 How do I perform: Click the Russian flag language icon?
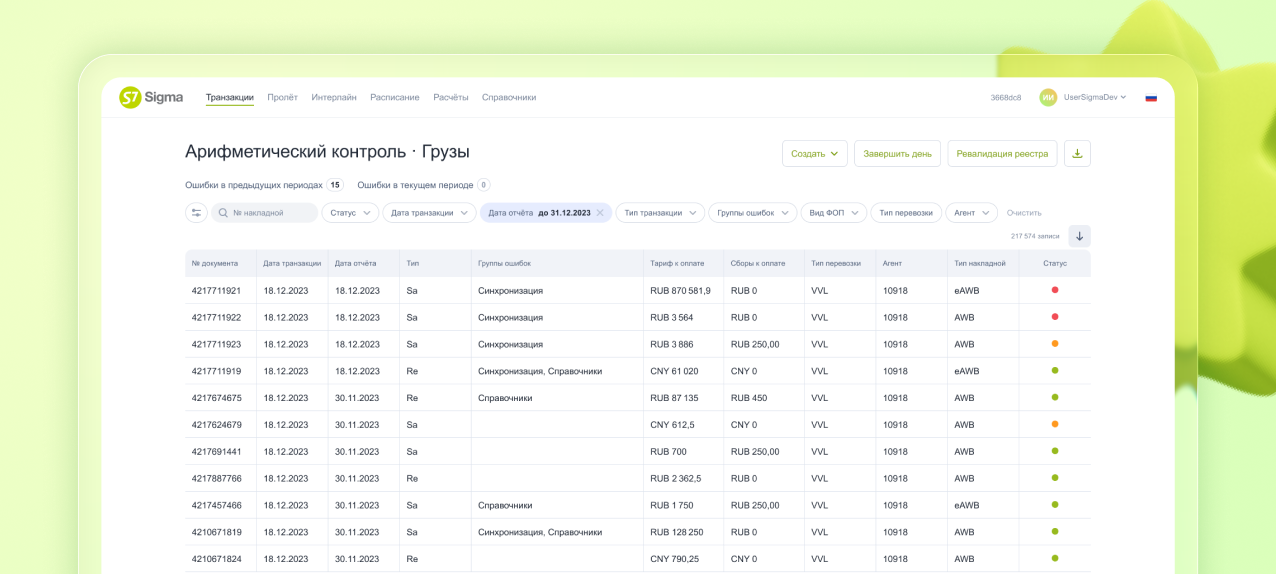(x=1151, y=98)
